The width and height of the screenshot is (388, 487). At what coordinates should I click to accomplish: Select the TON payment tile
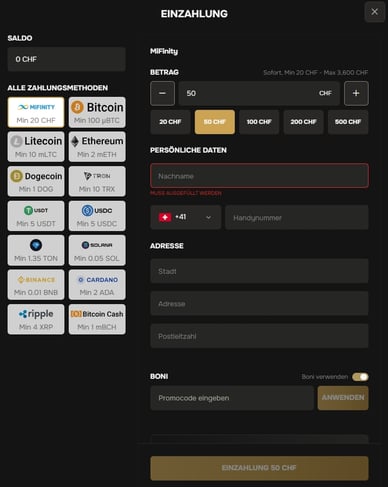point(36,250)
